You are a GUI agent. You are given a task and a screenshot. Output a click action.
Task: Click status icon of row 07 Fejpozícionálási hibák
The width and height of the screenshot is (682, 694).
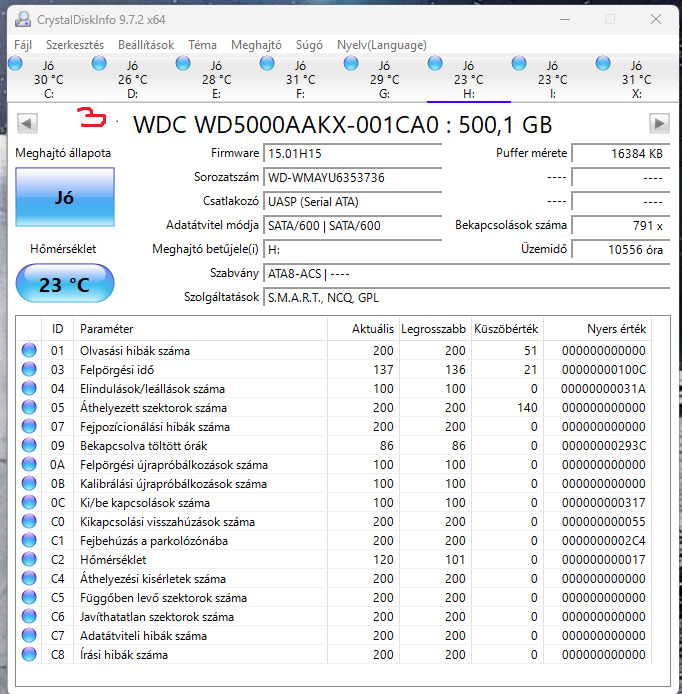click(x=29, y=426)
